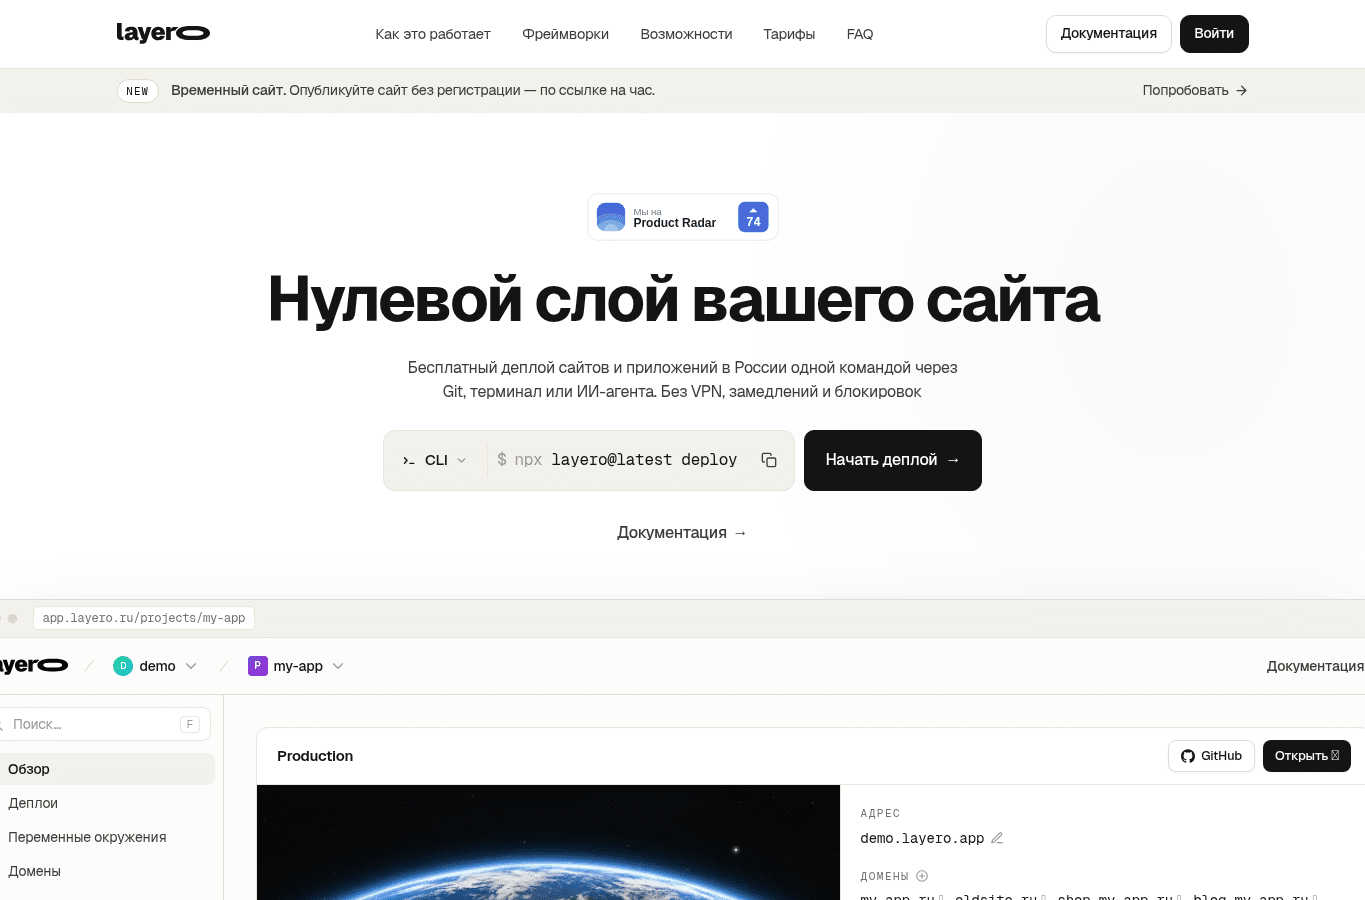
Task: Follow the Документация → link below the command
Action: (682, 532)
